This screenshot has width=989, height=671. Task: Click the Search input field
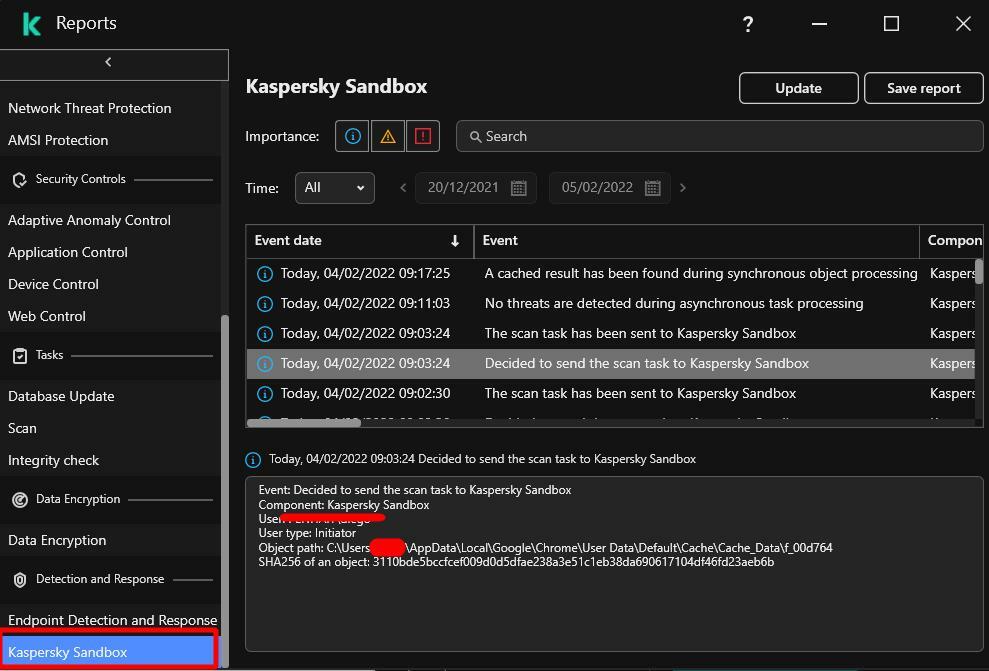pyautogui.click(x=720, y=137)
